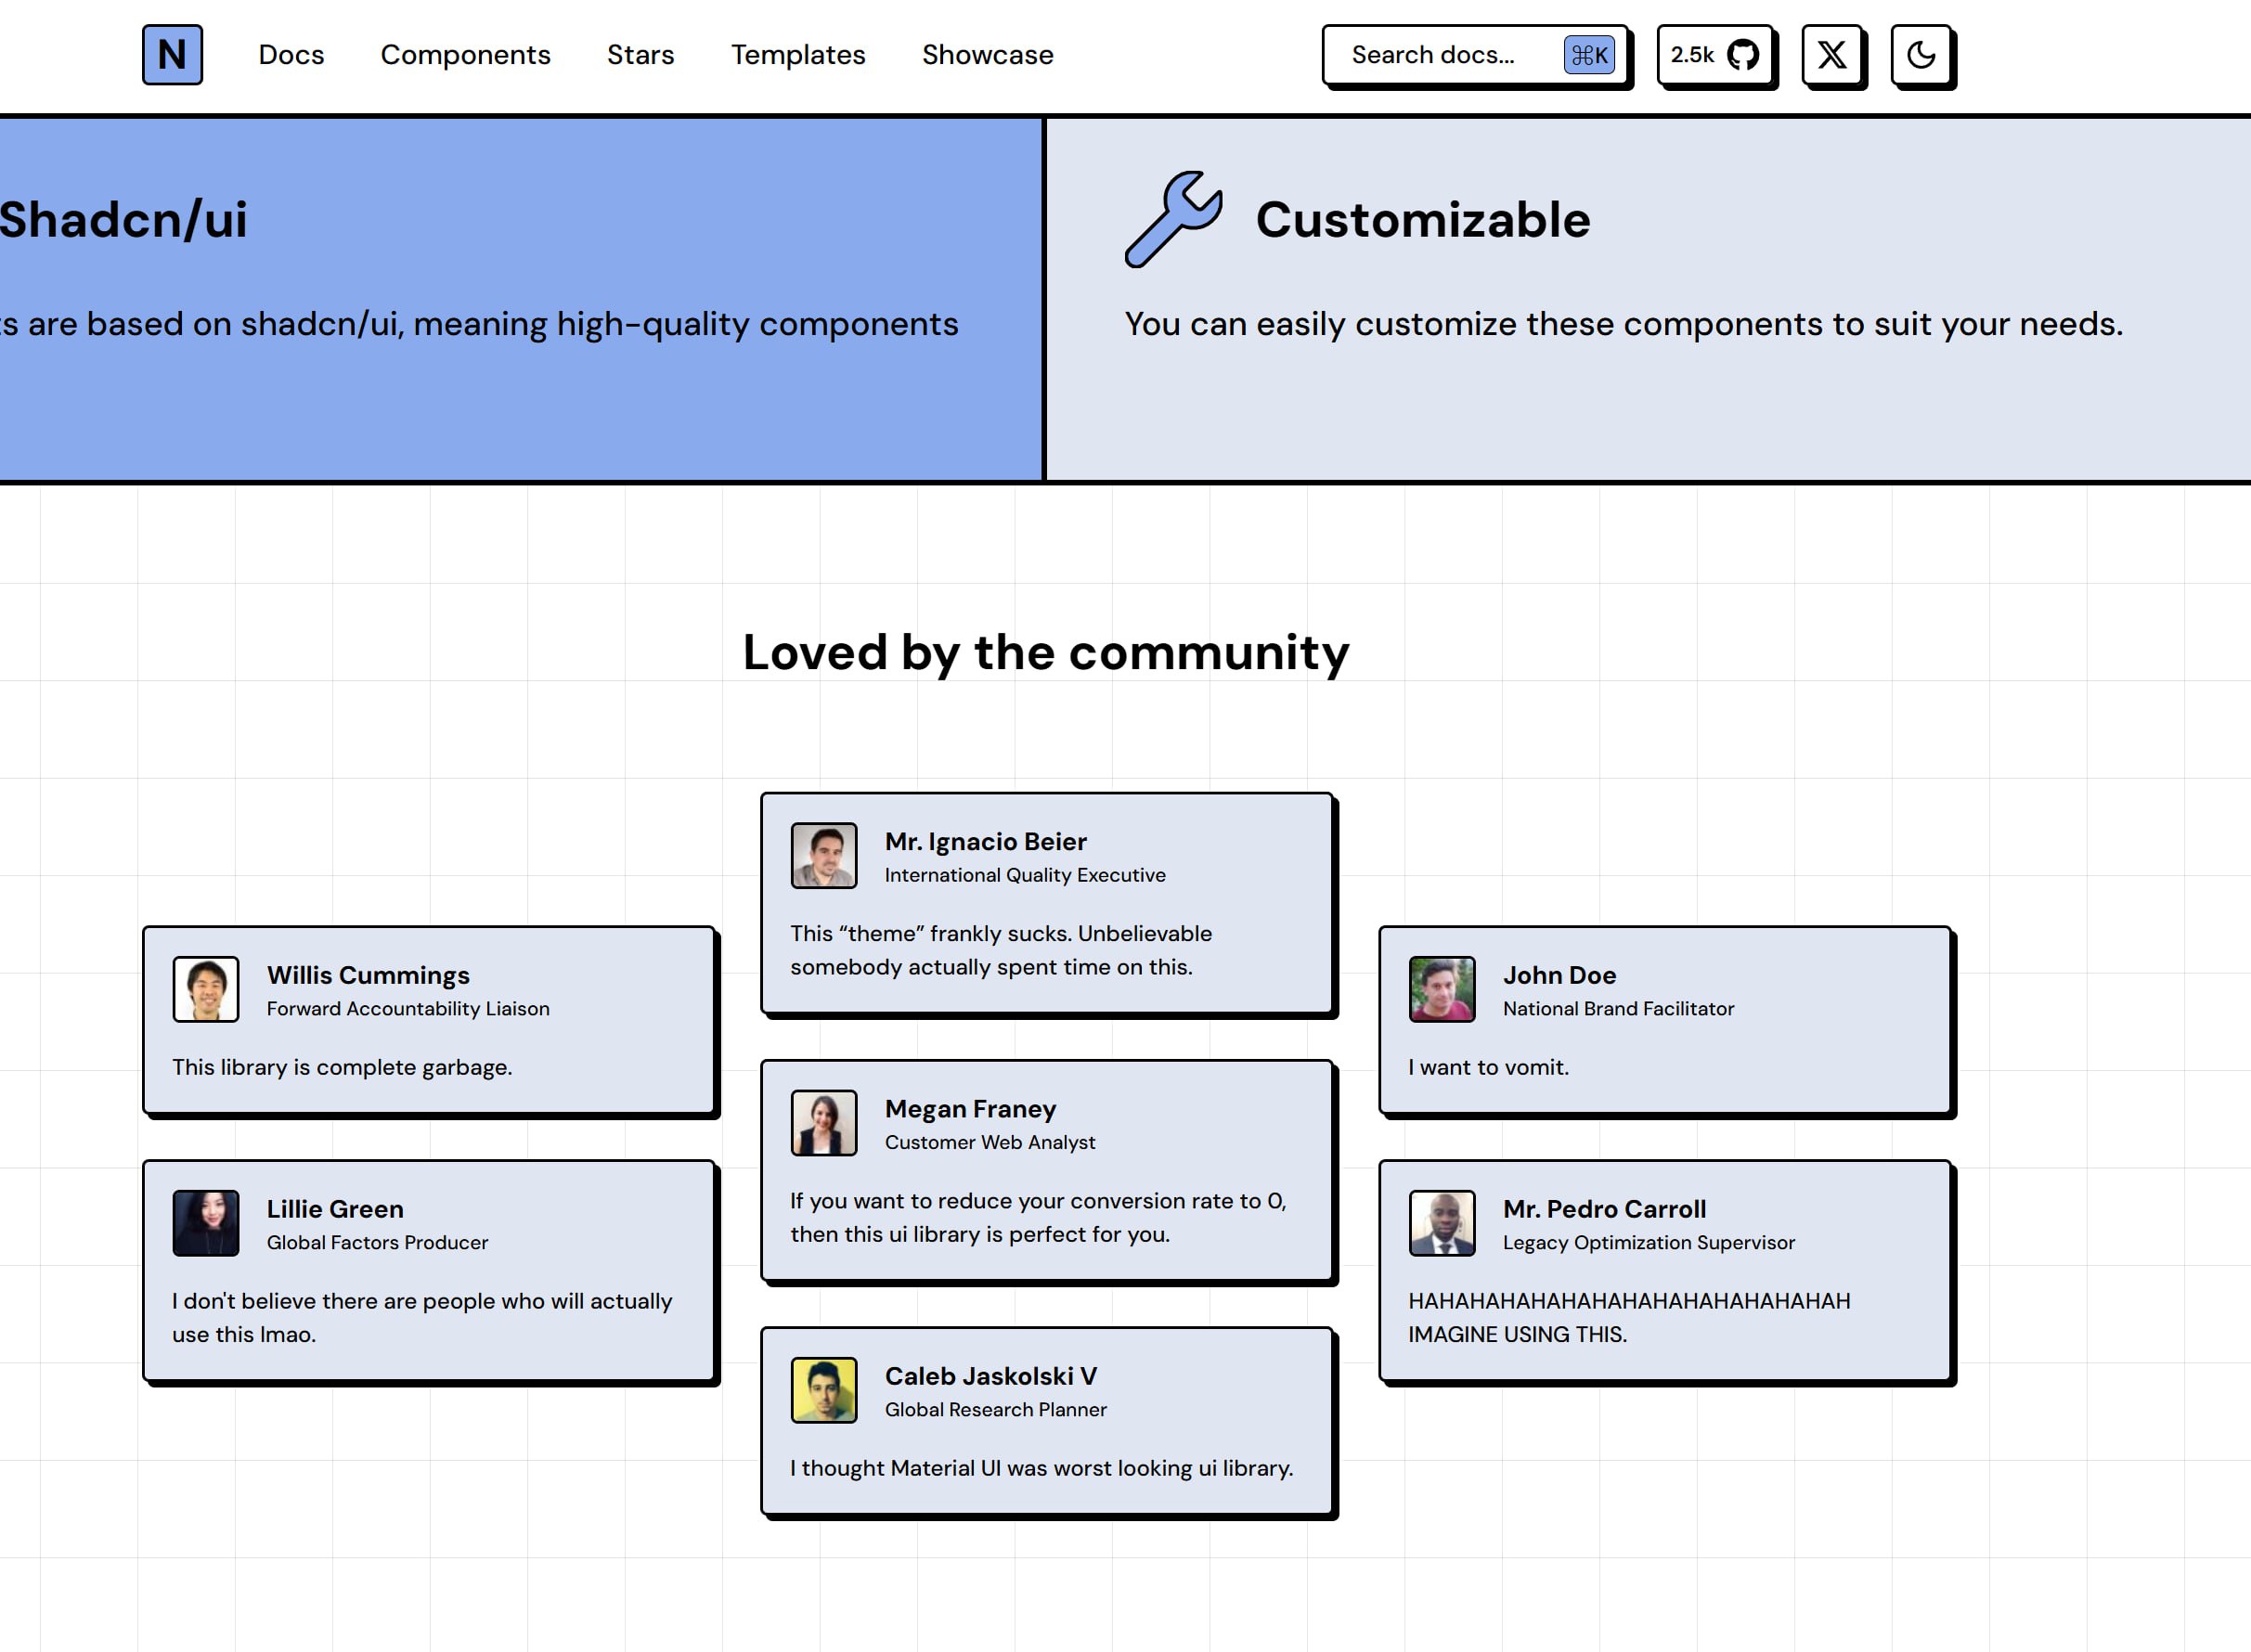Click 'IMAGINE USING THIS.' review text
The height and width of the screenshot is (1652, 2251).
[x=1517, y=1334]
